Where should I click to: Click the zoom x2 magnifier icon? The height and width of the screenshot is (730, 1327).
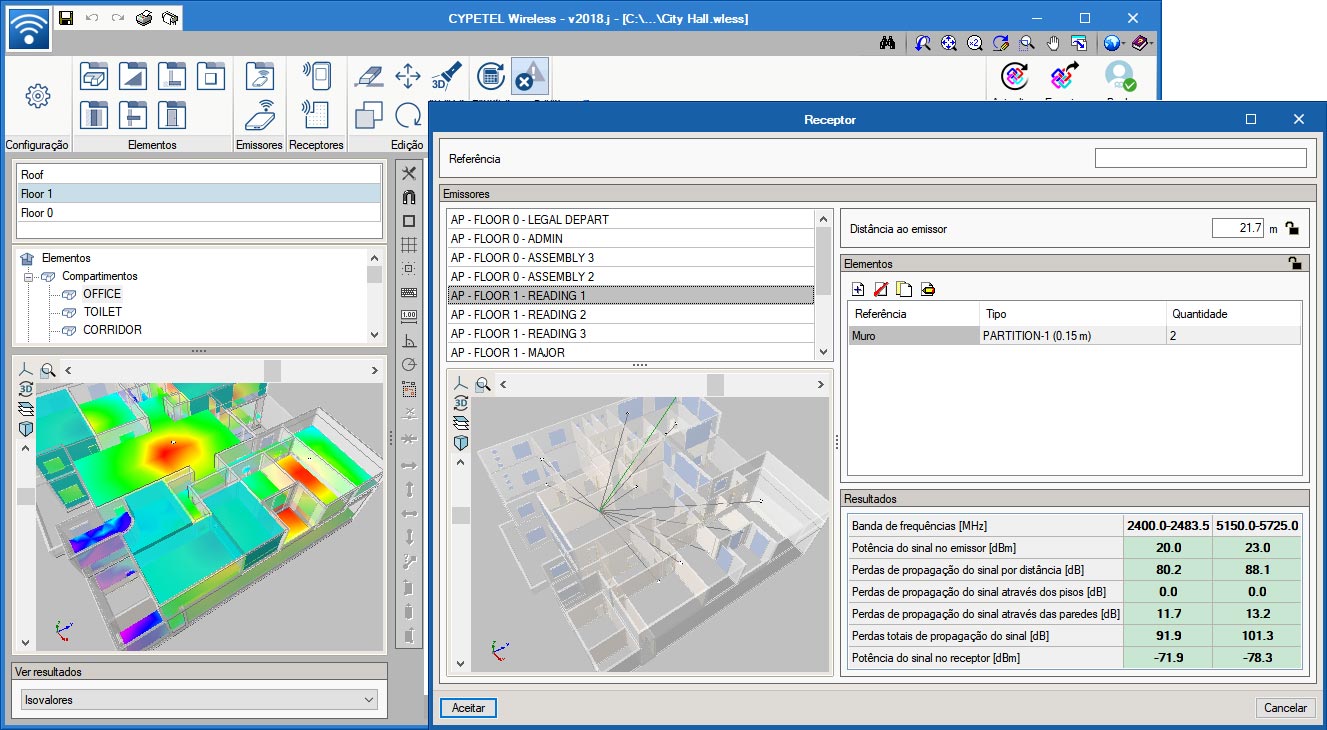[x=974, y=43]
